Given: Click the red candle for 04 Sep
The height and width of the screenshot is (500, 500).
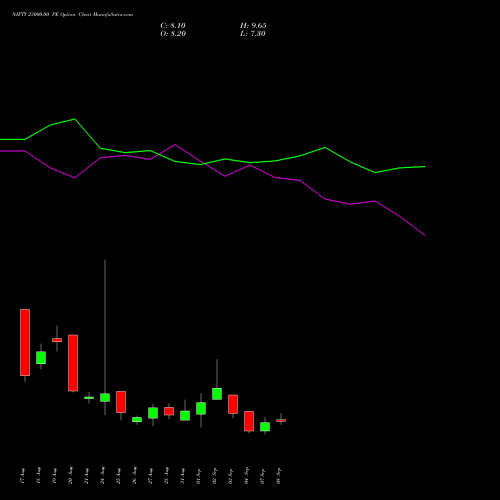Looking at the screenshot, I should (x=249, y=421).
